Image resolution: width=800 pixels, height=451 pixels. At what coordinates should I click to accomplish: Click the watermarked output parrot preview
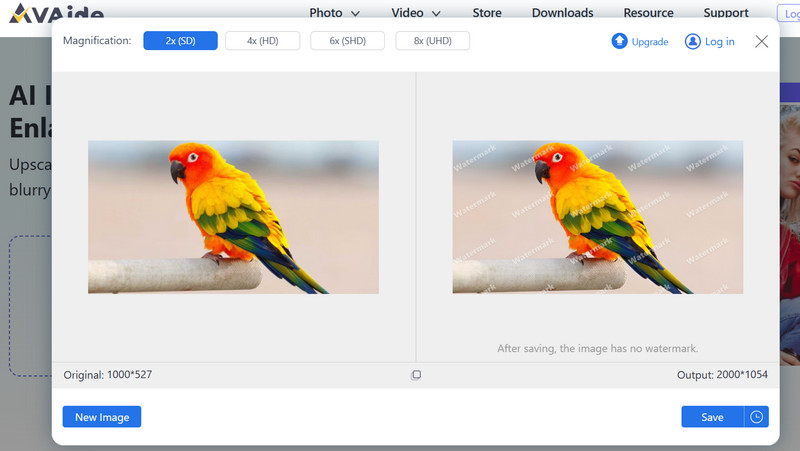click(x=598, y=217)
